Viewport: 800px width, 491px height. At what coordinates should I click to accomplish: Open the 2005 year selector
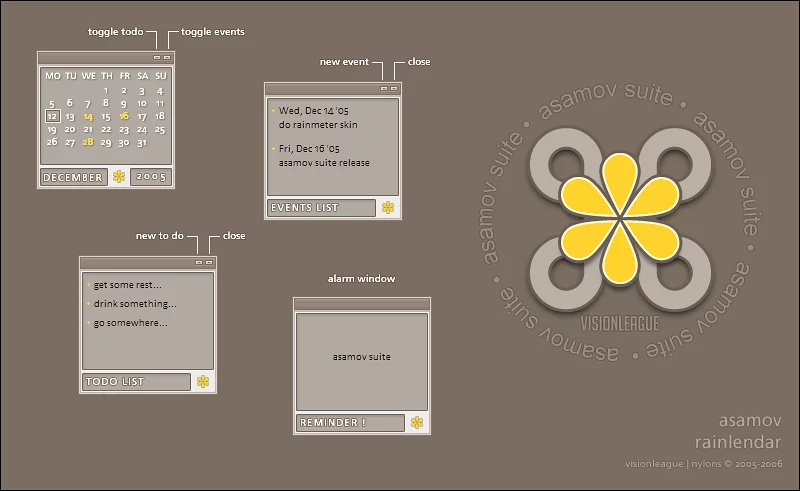pos(151,177)
